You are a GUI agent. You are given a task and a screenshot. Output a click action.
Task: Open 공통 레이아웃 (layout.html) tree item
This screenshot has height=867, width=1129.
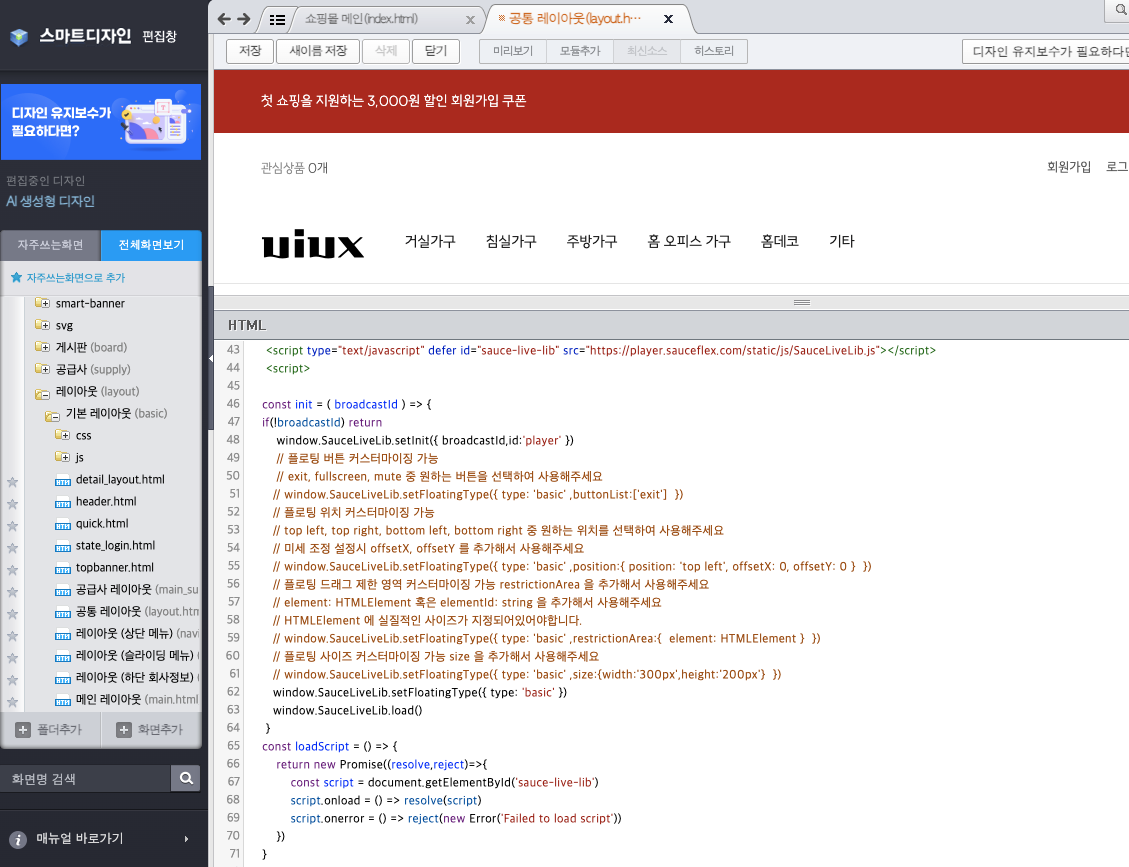[137, 611]
